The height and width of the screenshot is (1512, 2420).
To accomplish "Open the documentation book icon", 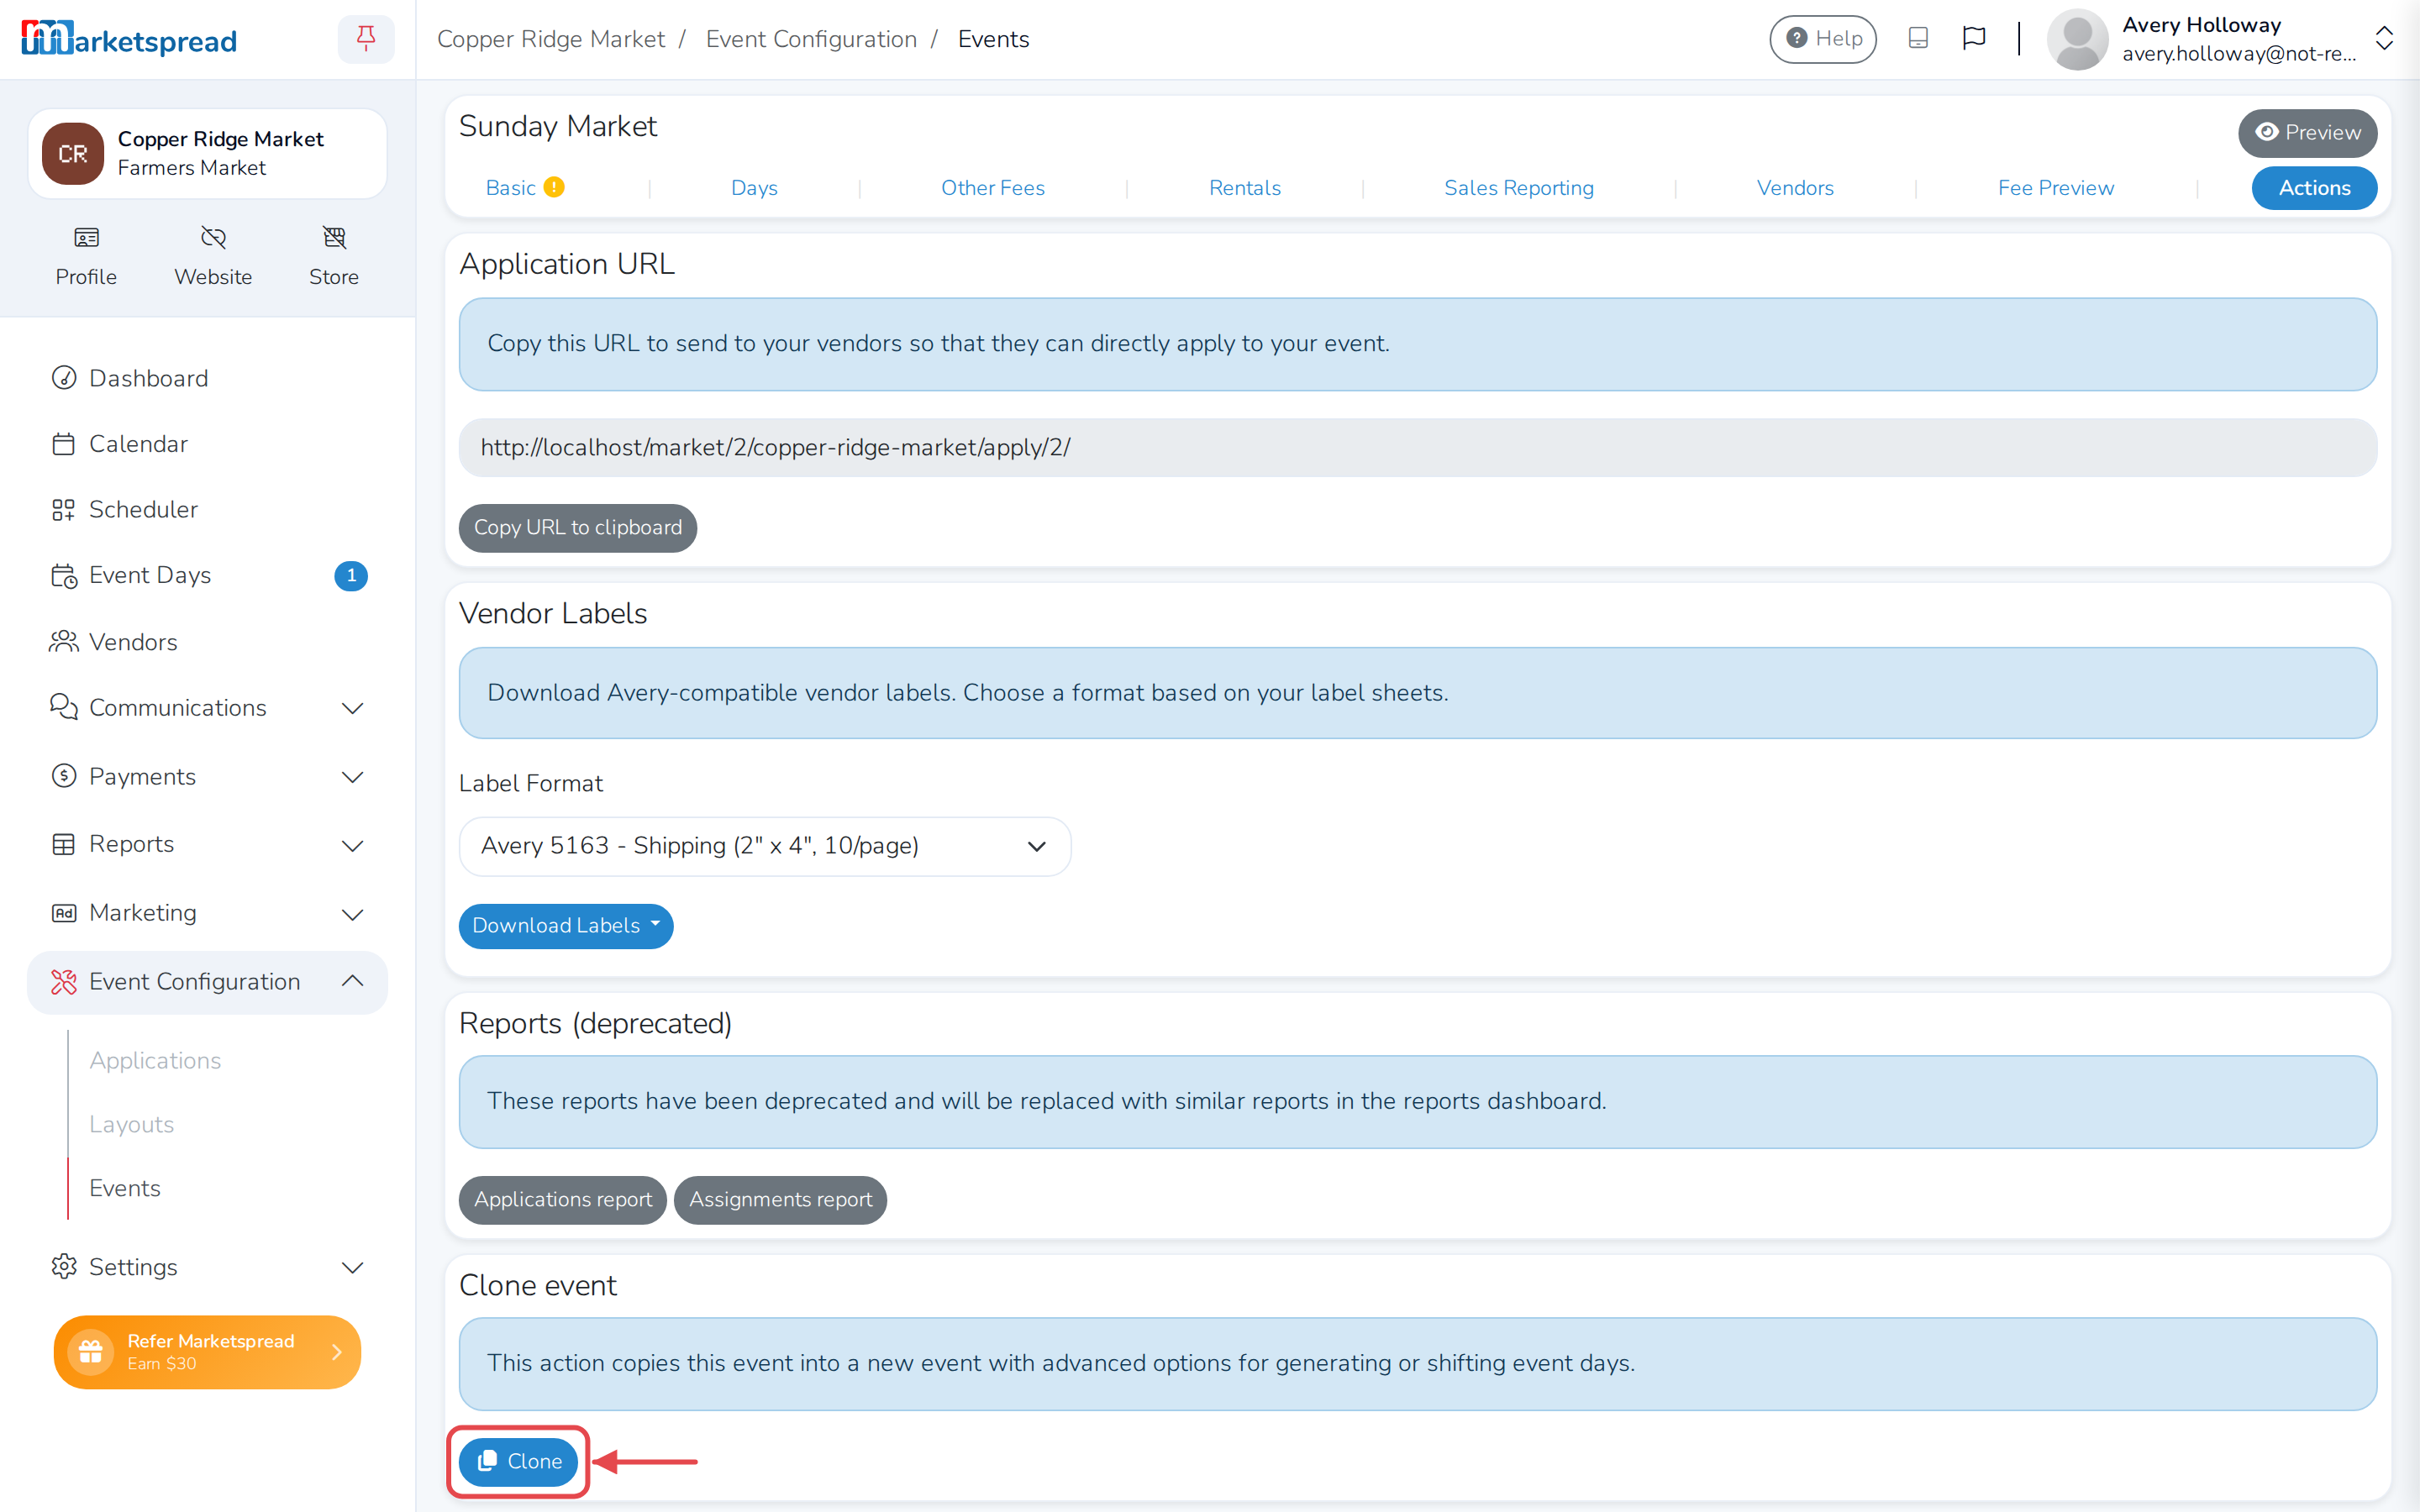I will 1918,39.
